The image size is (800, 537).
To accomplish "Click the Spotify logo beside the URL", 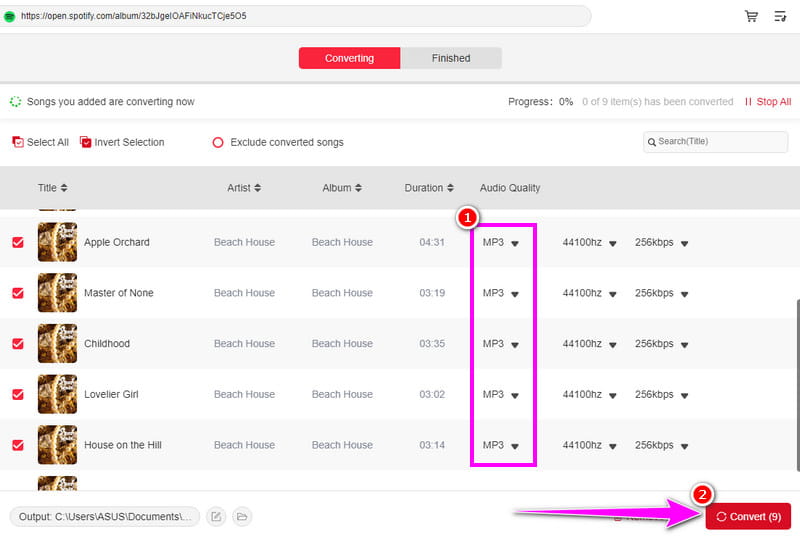I will [x=9, y=16].
